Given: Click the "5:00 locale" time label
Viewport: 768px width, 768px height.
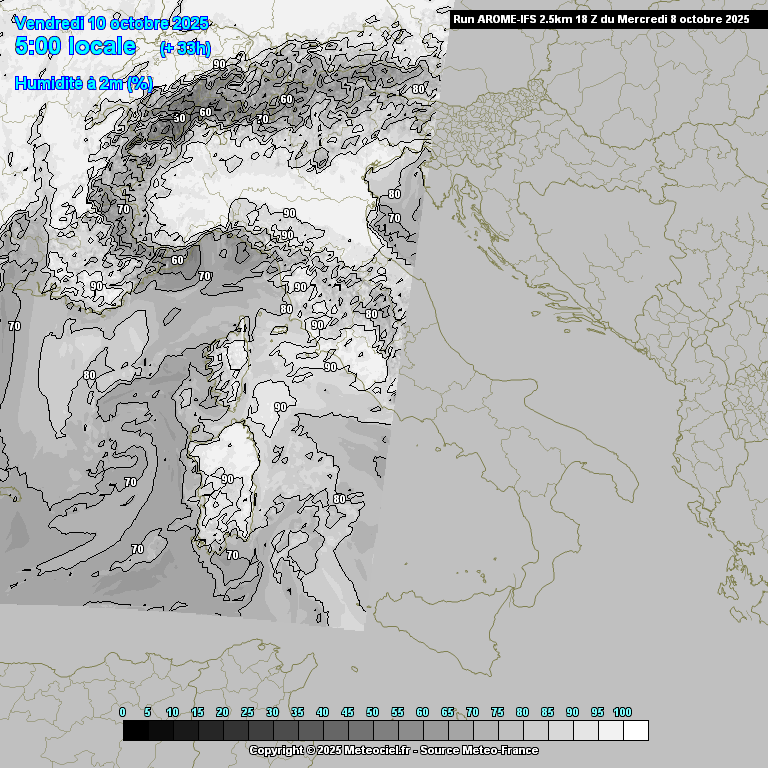Looking at the screenshot, I should (x=75, y=46).
